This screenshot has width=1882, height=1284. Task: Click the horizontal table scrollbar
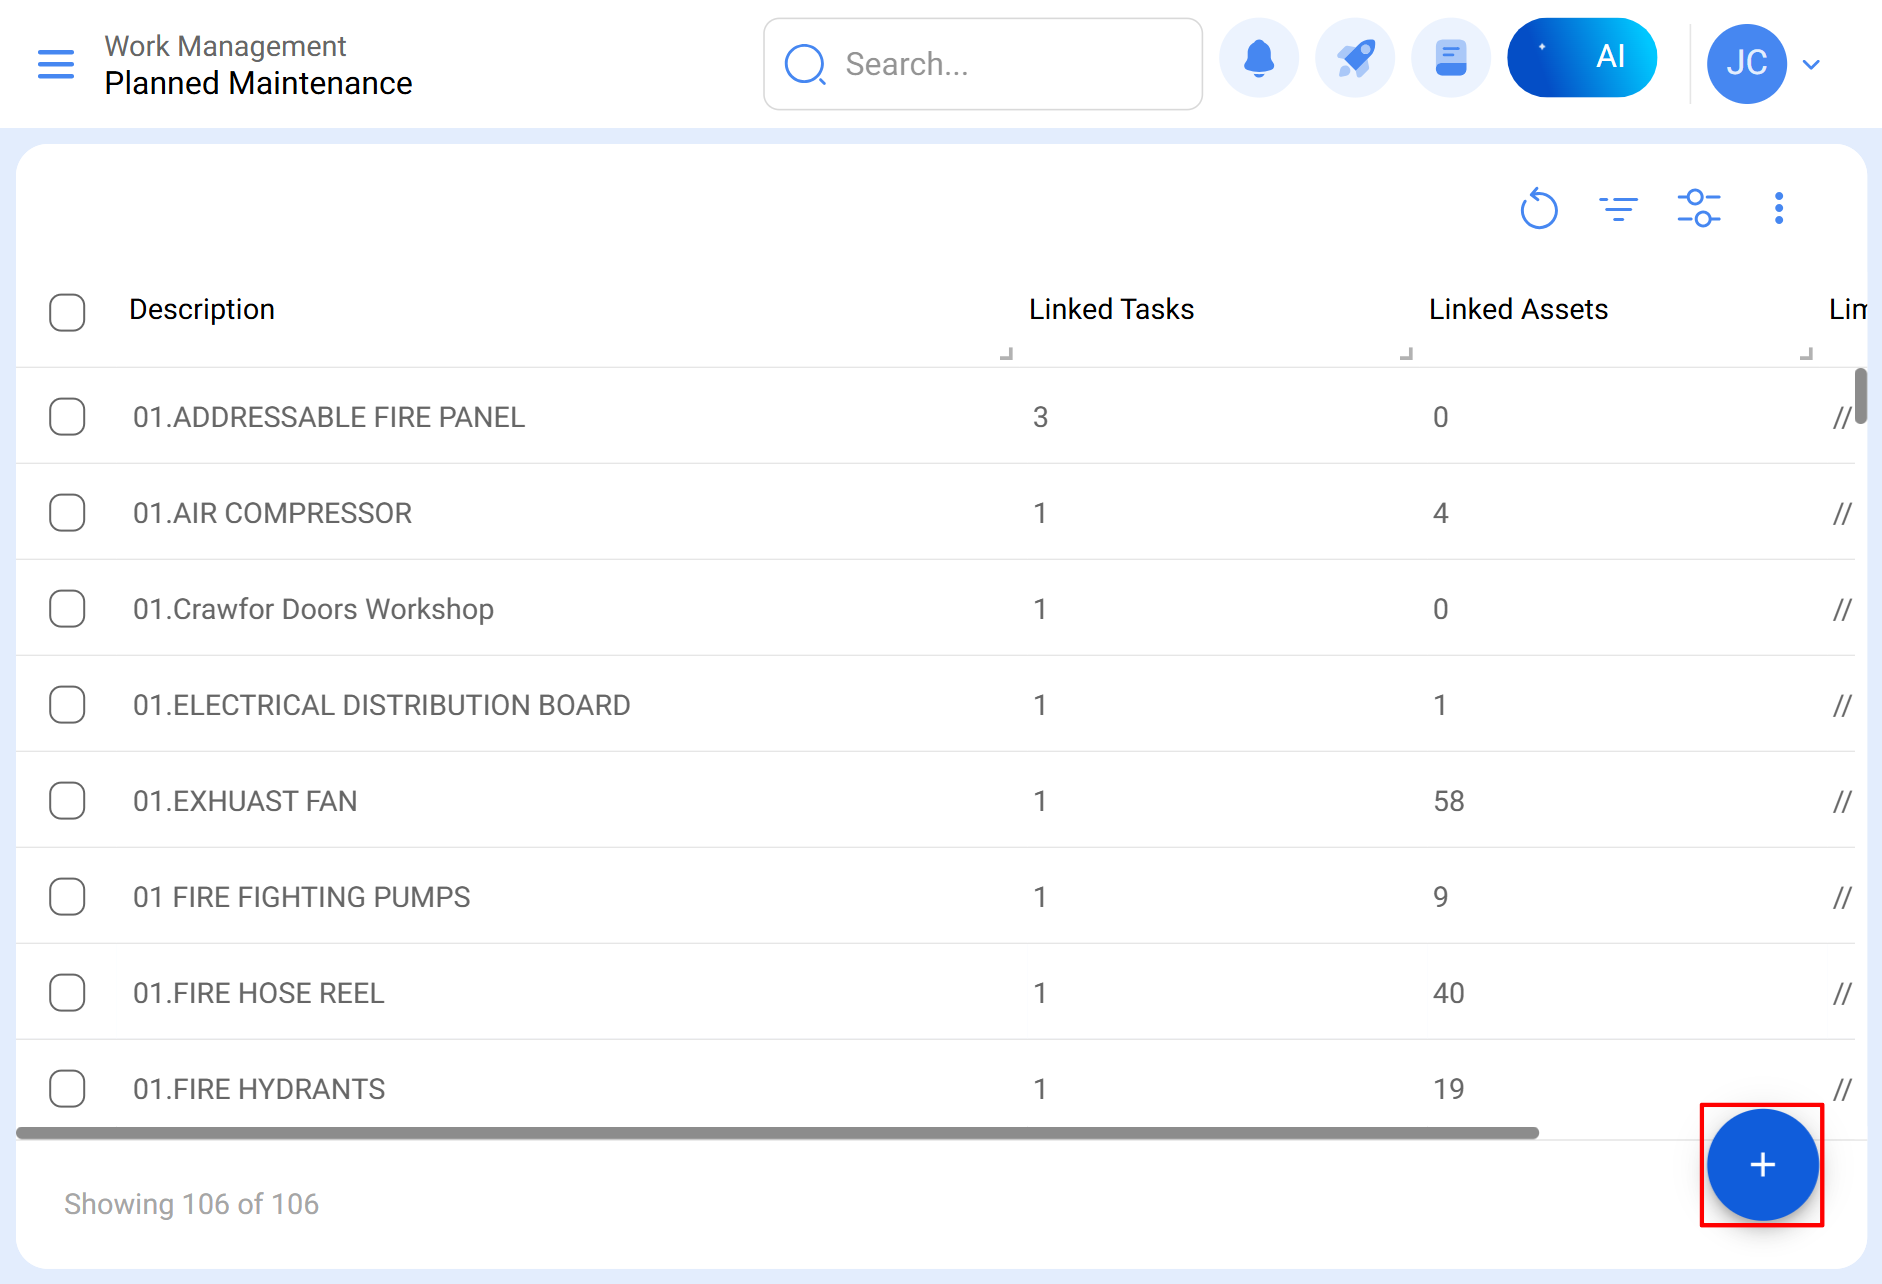point(777,1133)
